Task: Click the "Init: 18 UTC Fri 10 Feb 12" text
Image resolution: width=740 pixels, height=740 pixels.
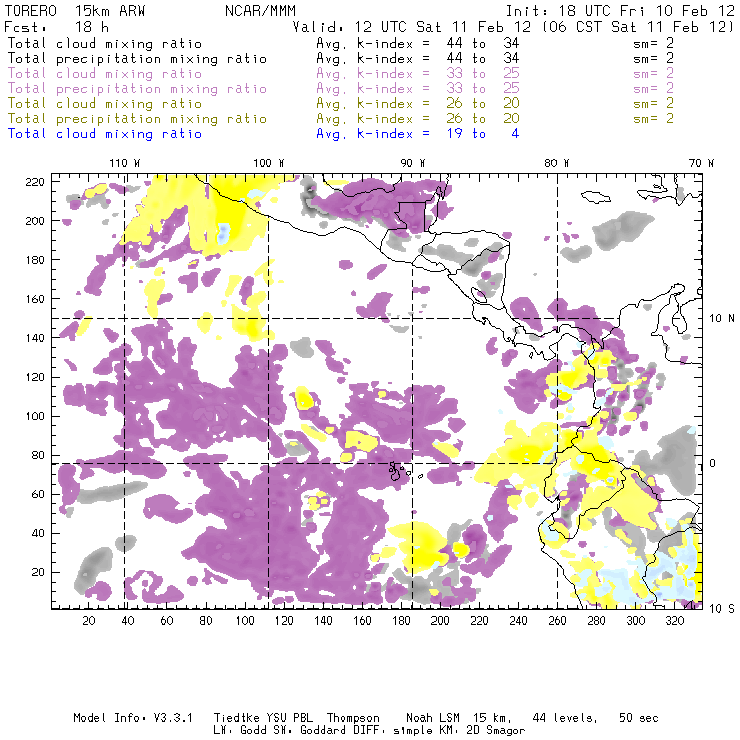Action: [620, 11]
